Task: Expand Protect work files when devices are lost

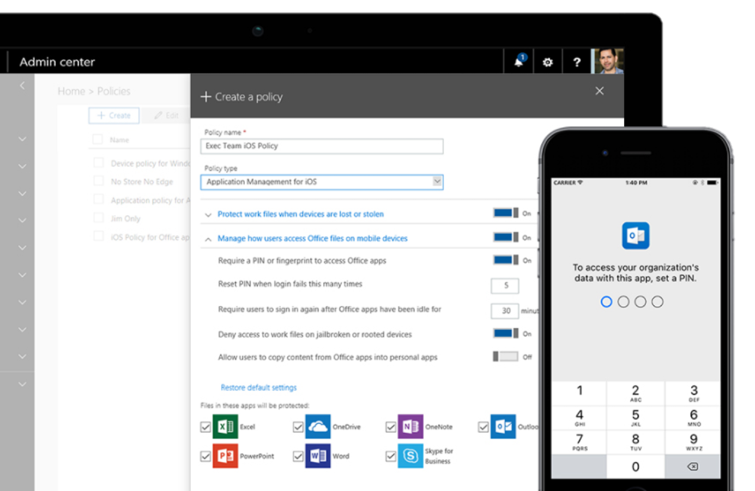Action: pos(208,214)
